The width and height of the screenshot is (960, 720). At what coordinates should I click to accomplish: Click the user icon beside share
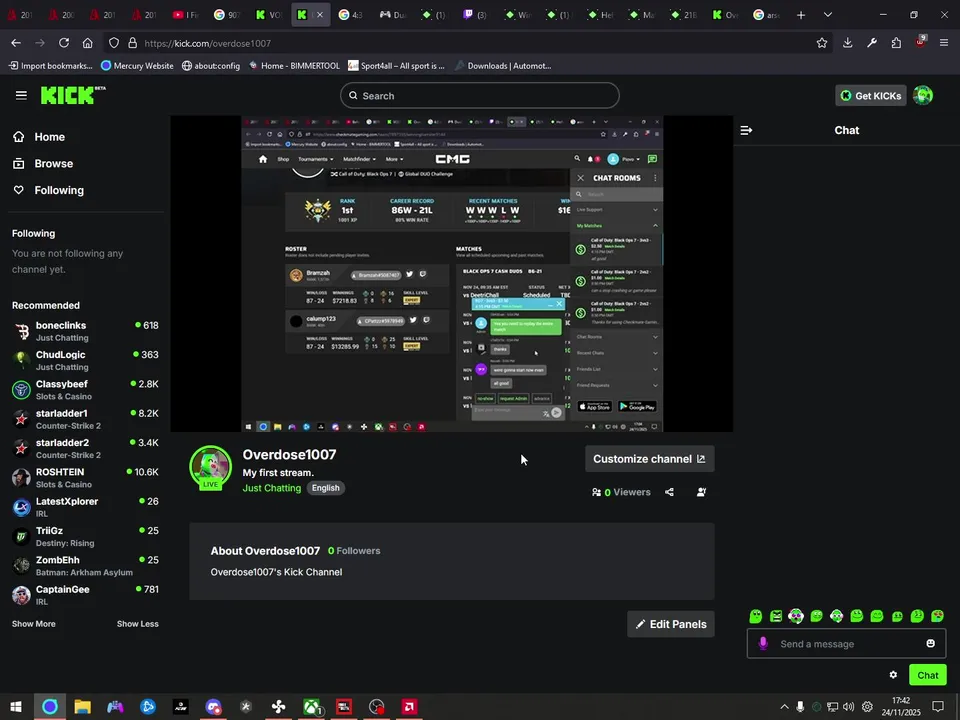701,492
